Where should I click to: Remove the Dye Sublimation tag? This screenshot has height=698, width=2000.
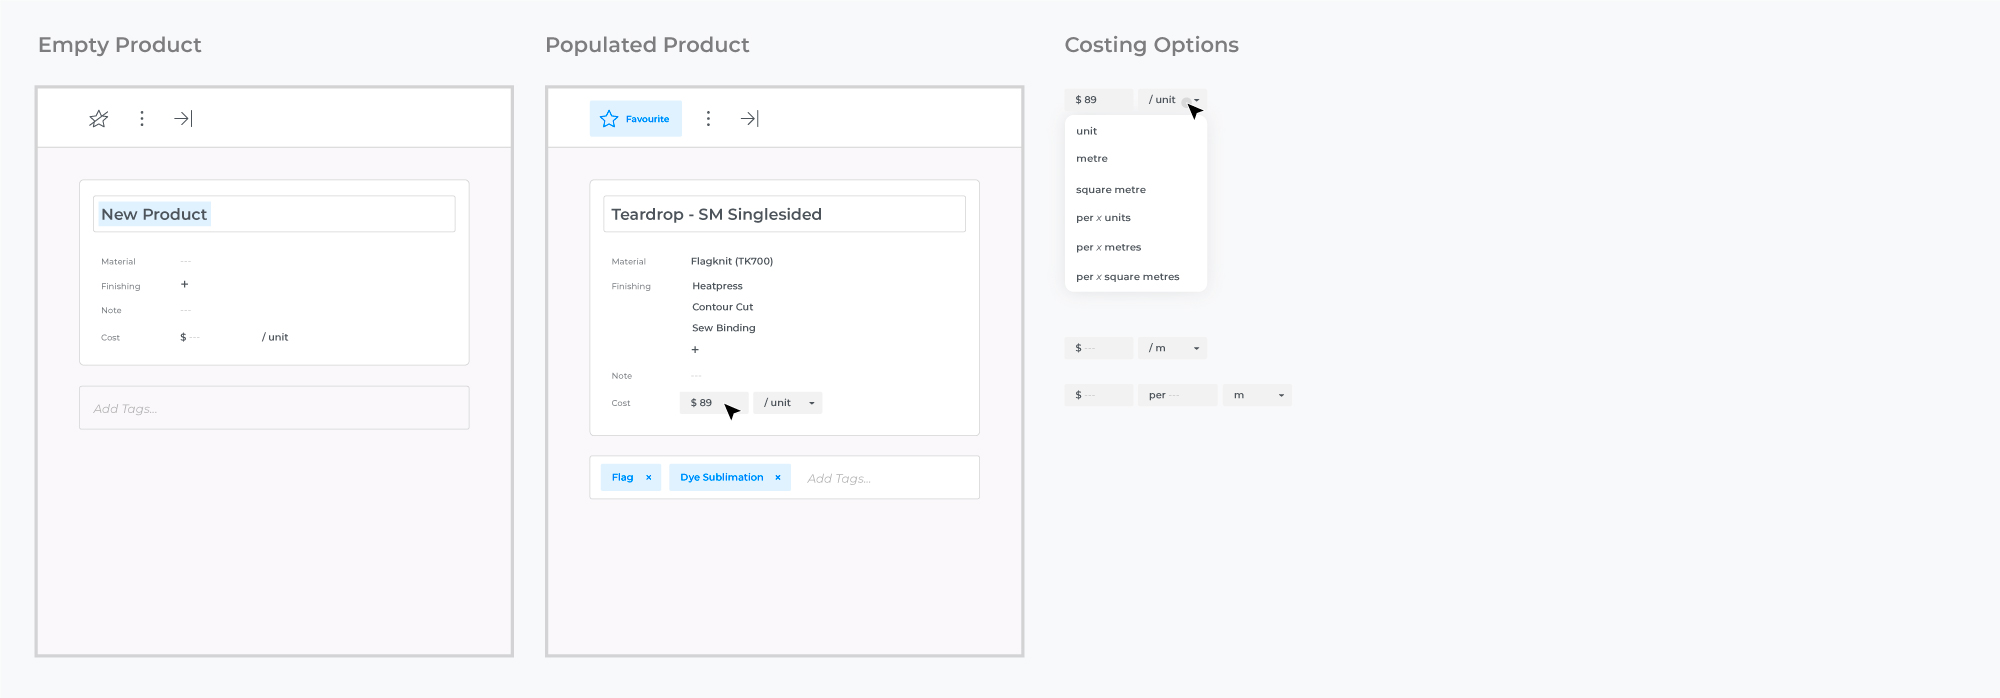(x=778, y=478)
